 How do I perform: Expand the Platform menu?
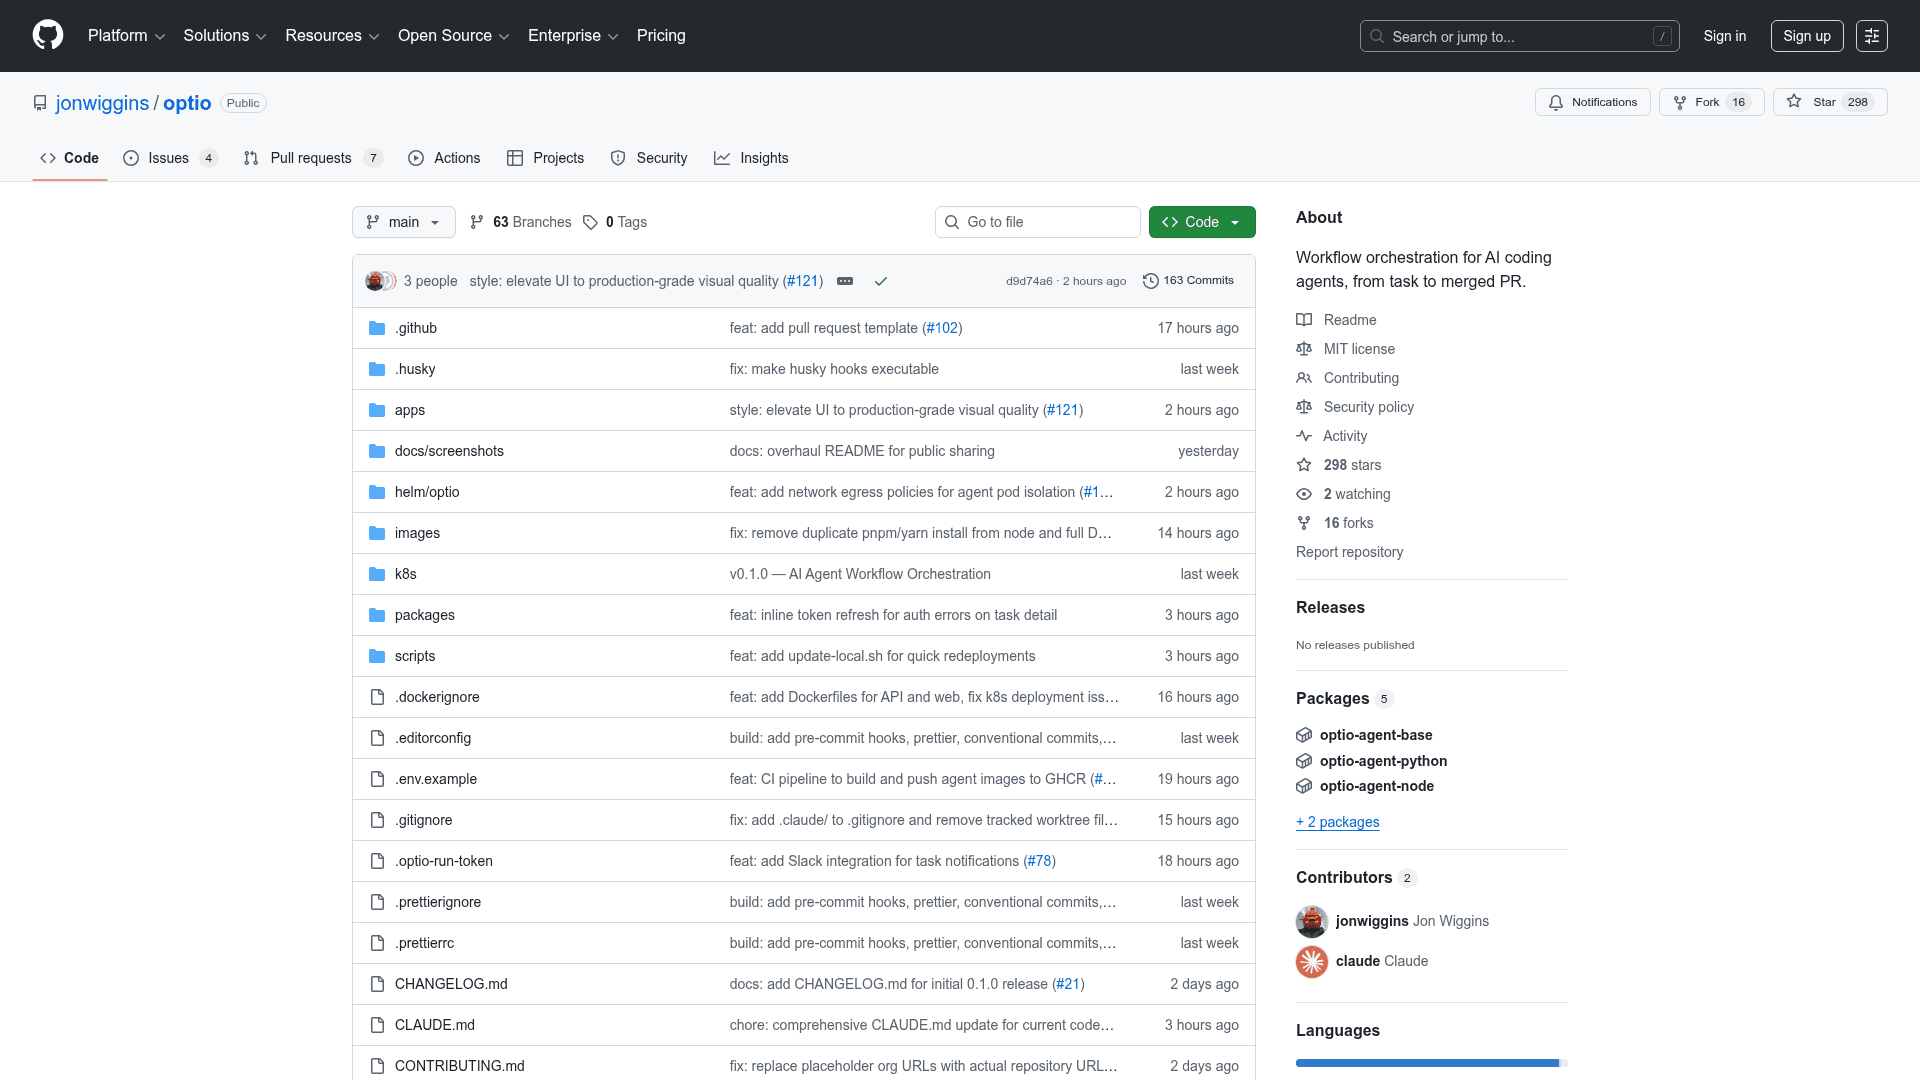click(x=126, y=36)
